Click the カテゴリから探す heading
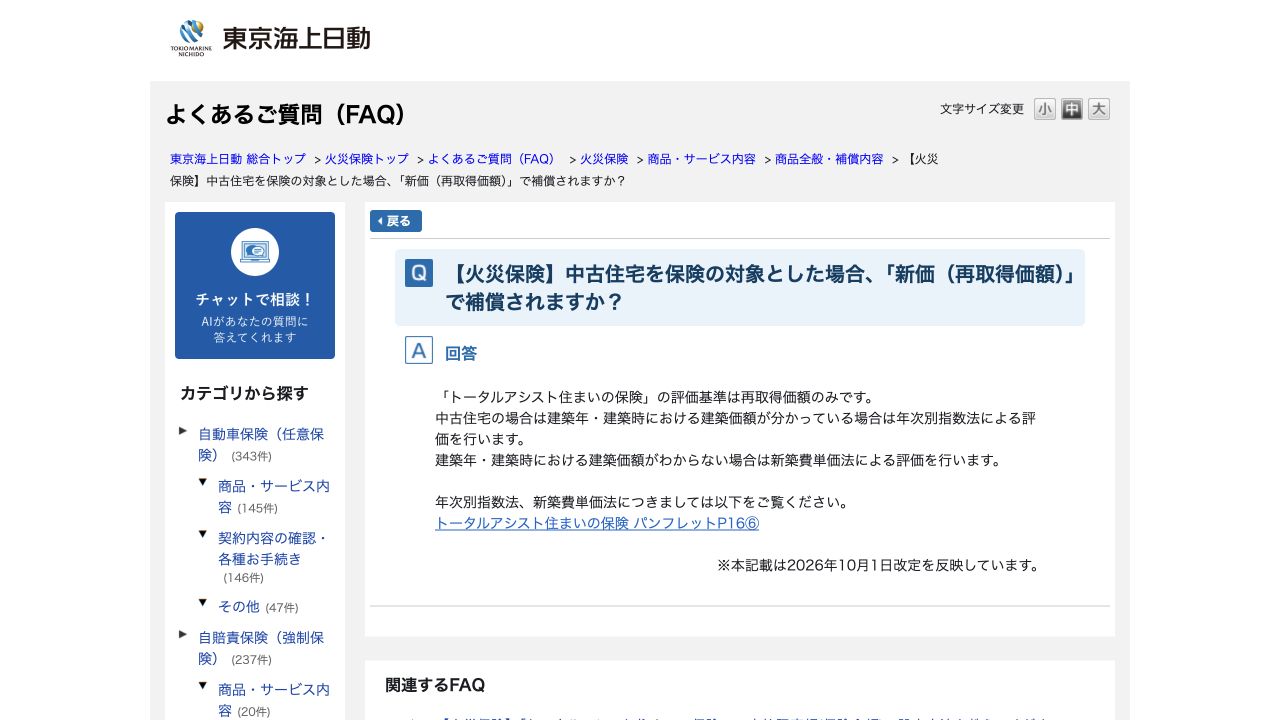This screenshot has height=720, width=1280. [x=244, y=393]
